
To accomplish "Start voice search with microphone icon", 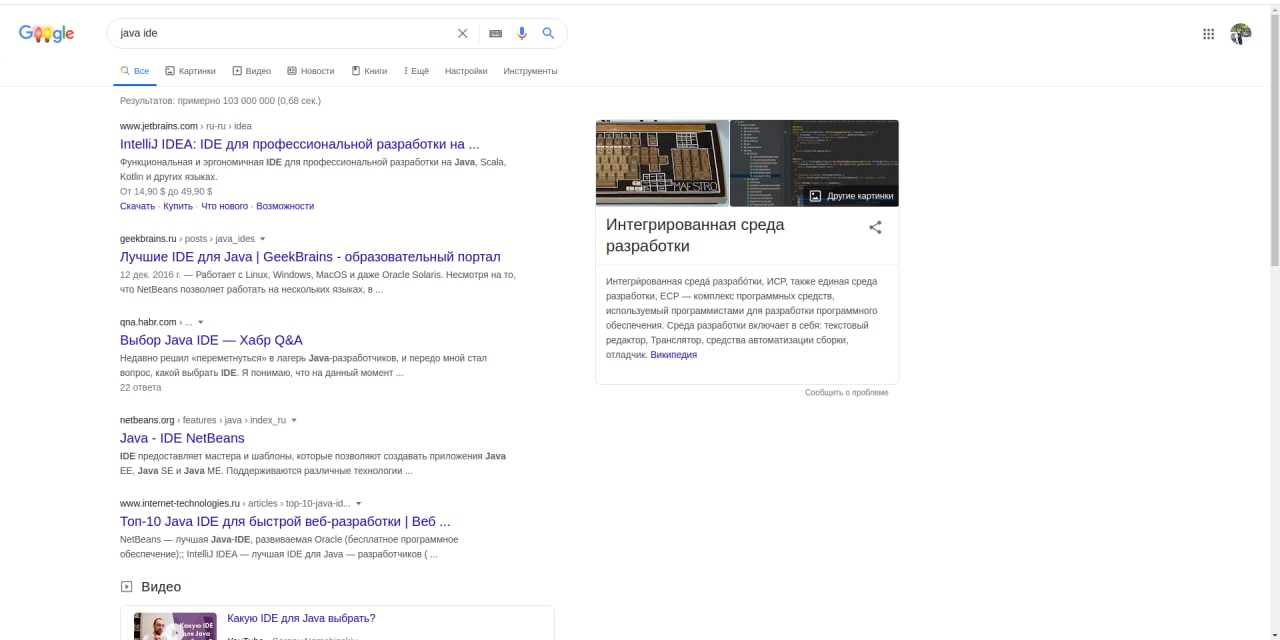I will pos(521,33).
